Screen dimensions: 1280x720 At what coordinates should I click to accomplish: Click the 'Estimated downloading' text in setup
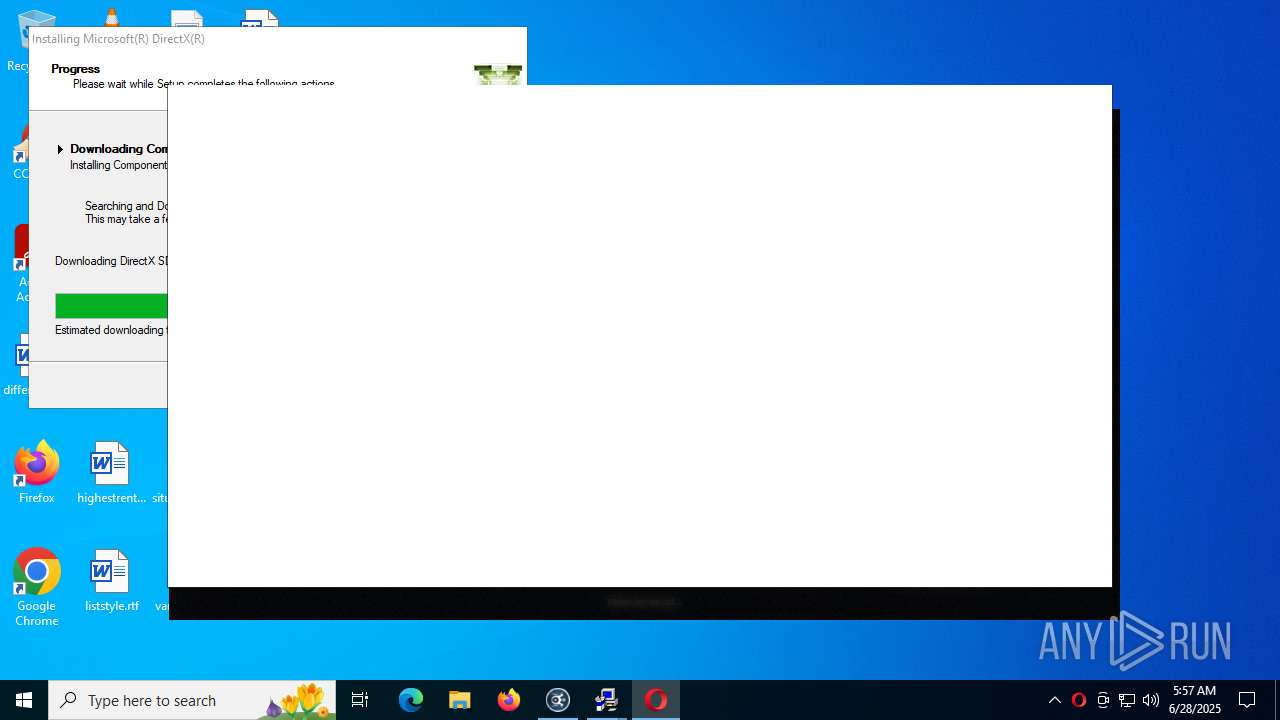(110, 330)
